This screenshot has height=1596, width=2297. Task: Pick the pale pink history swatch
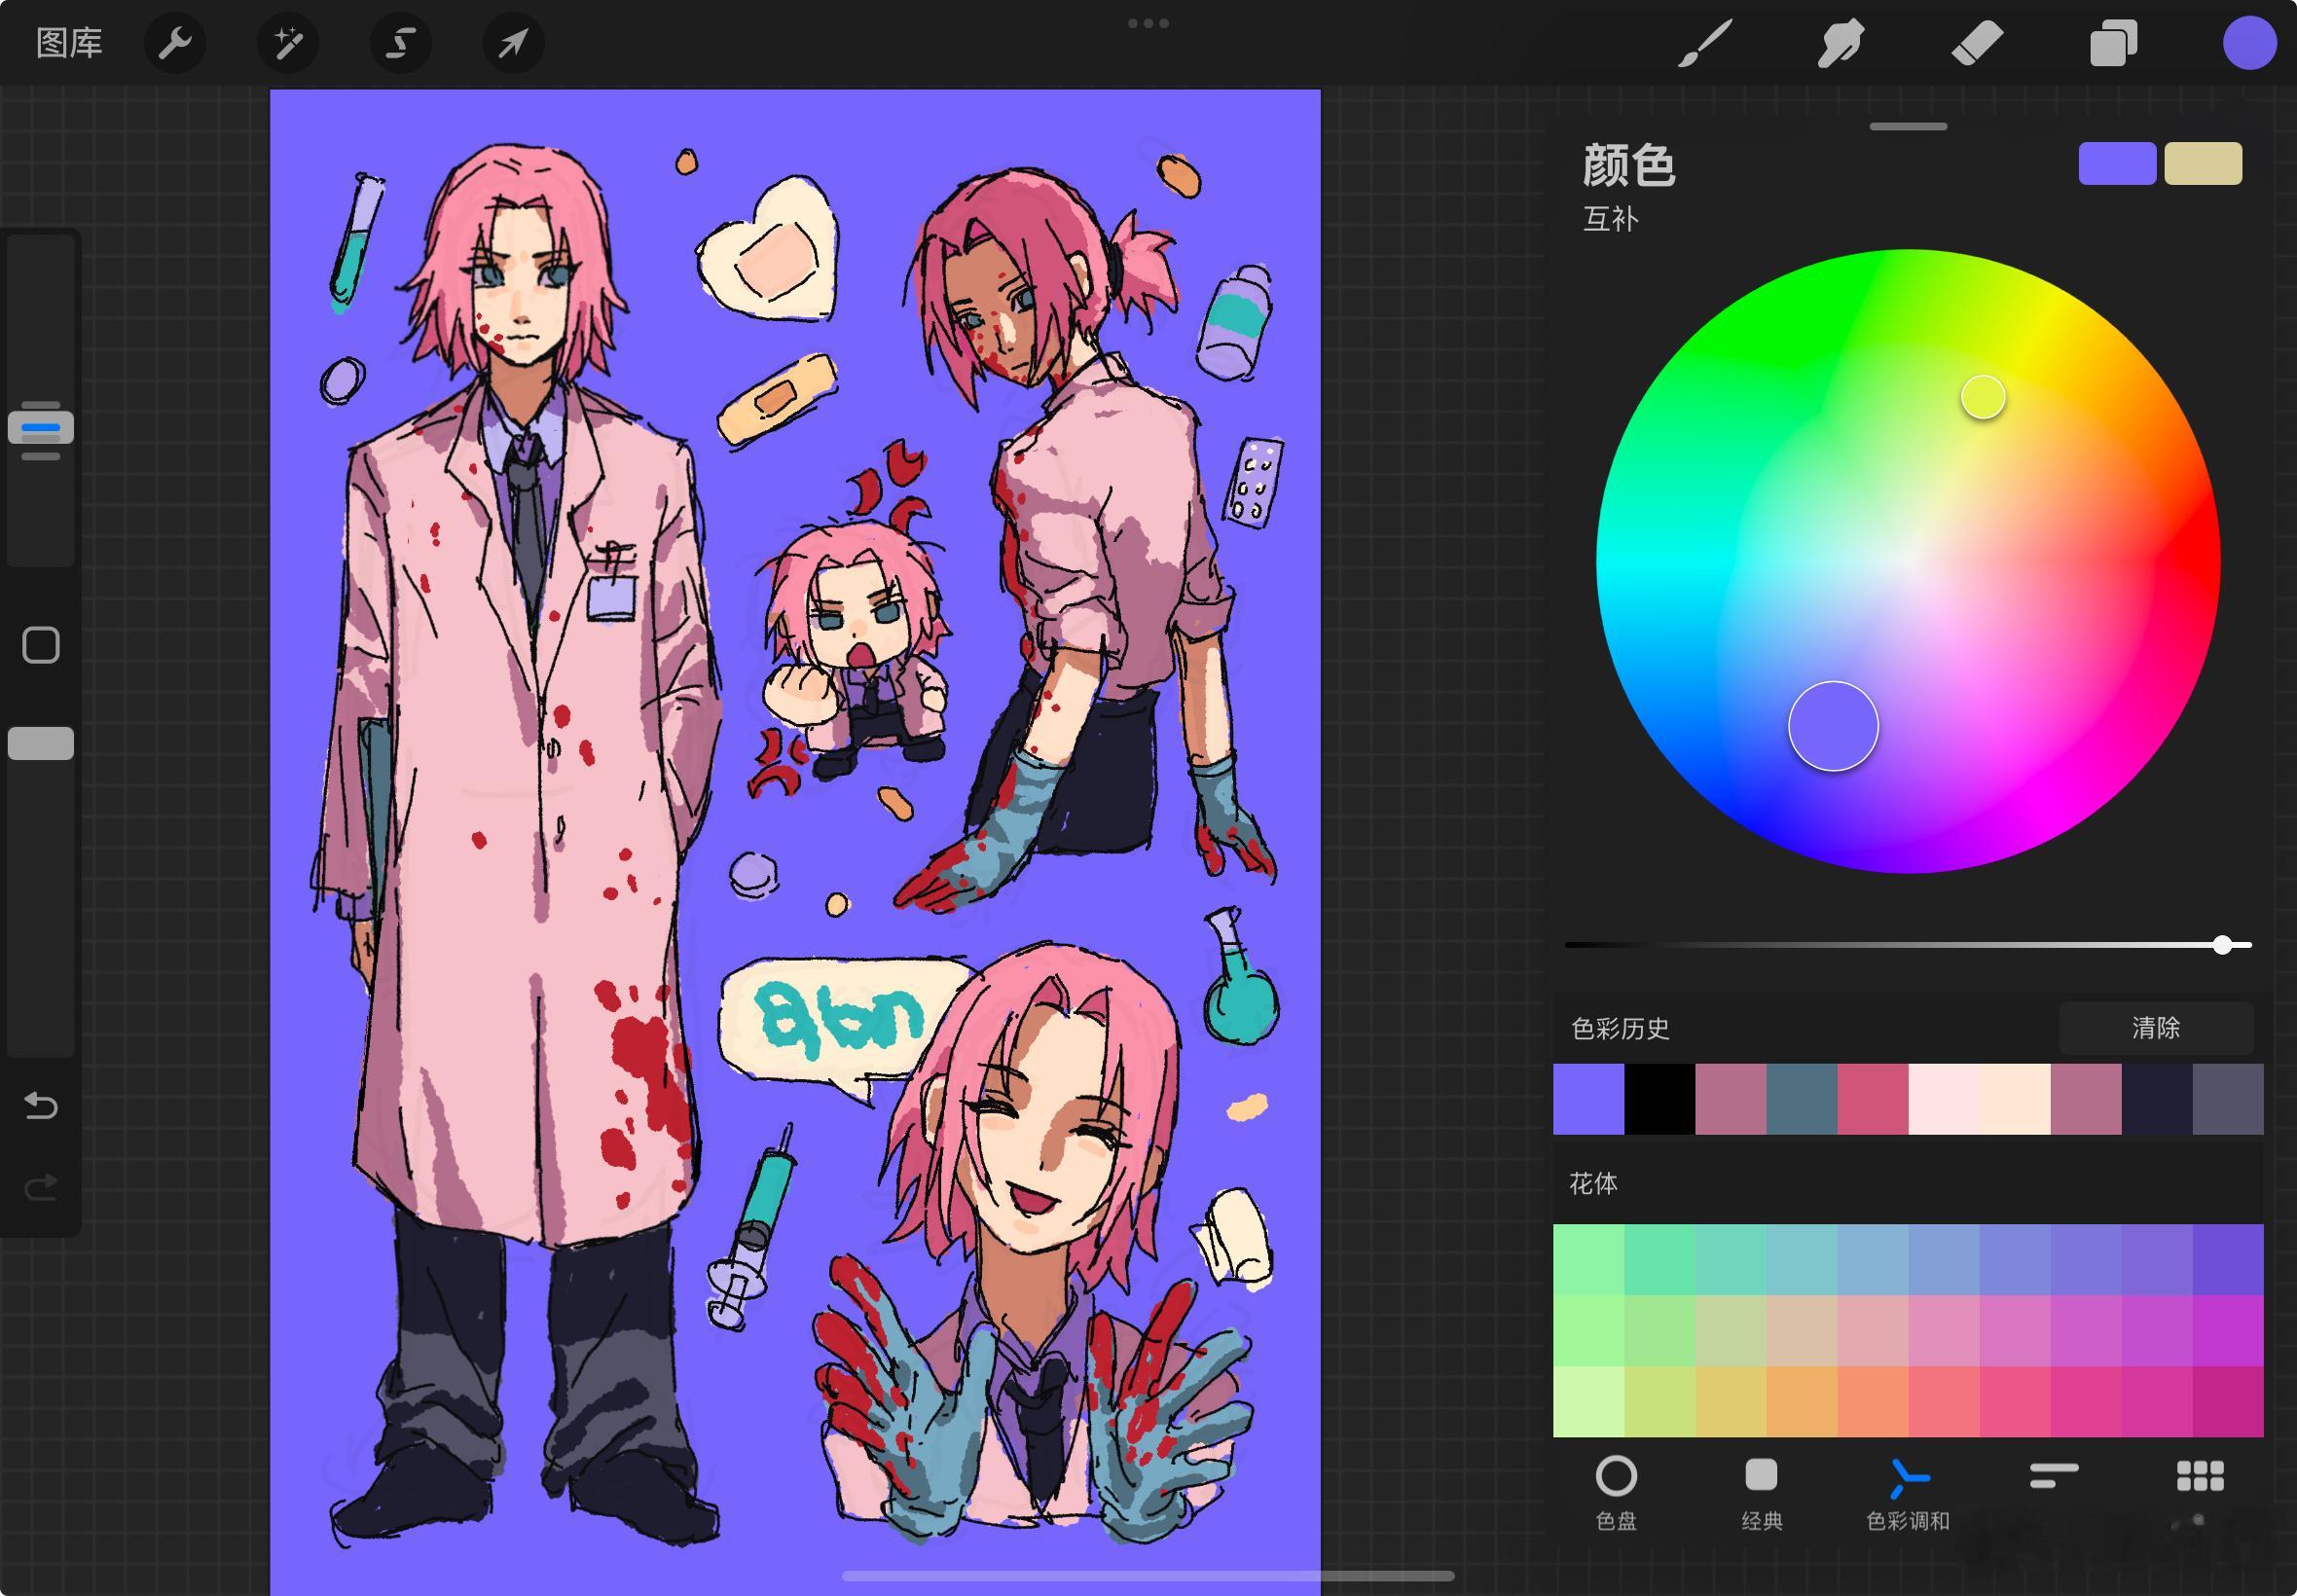(x=1943, y=1099)
